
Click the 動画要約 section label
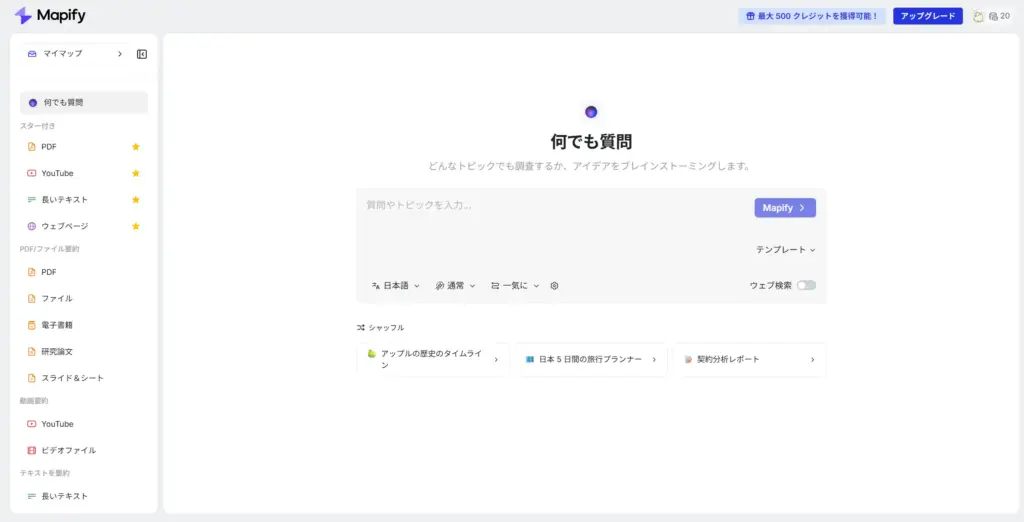pos(34,400)
